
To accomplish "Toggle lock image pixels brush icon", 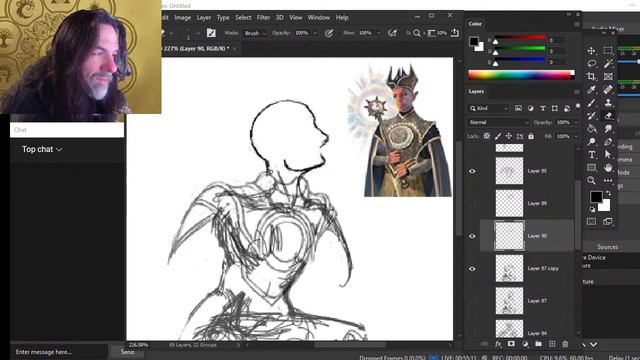I will point(498,136).
